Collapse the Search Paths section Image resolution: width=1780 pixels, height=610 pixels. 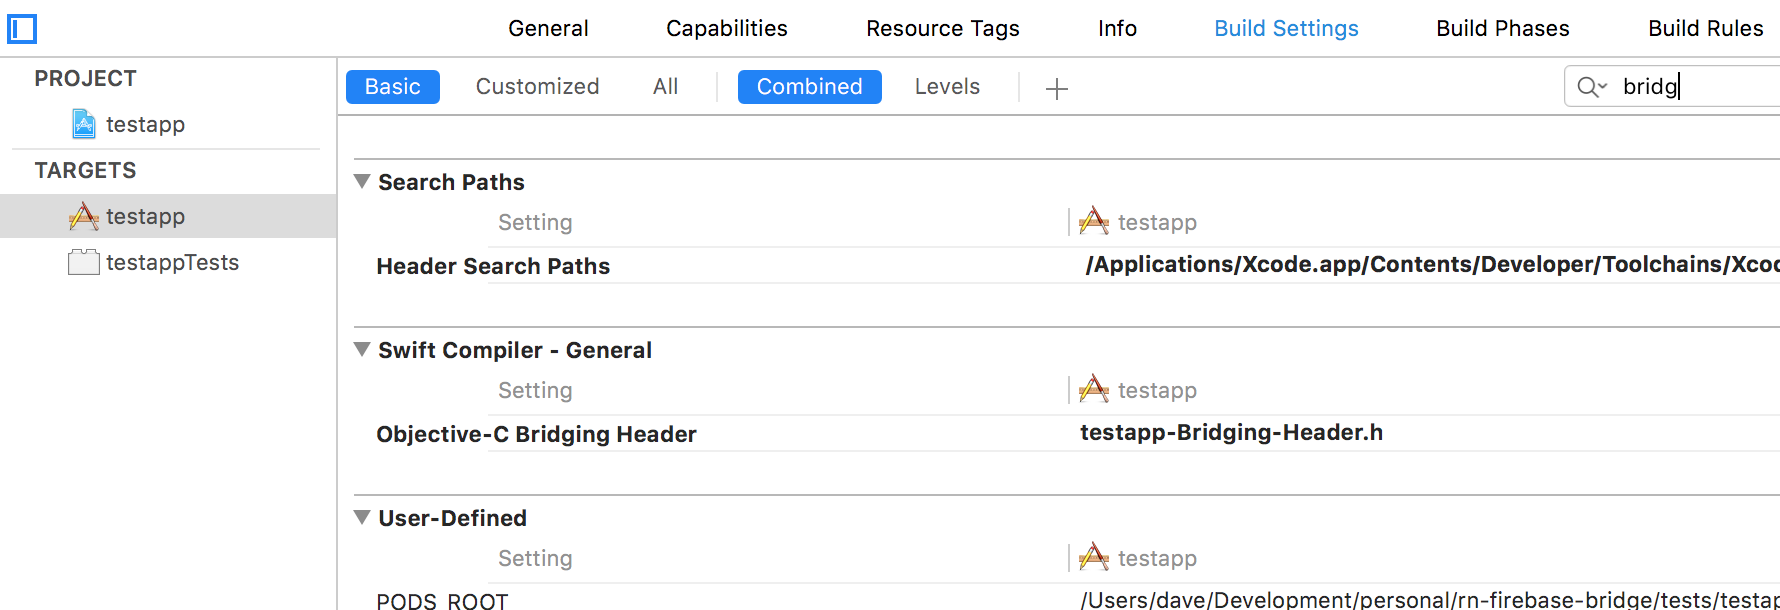tap(362, 181)
